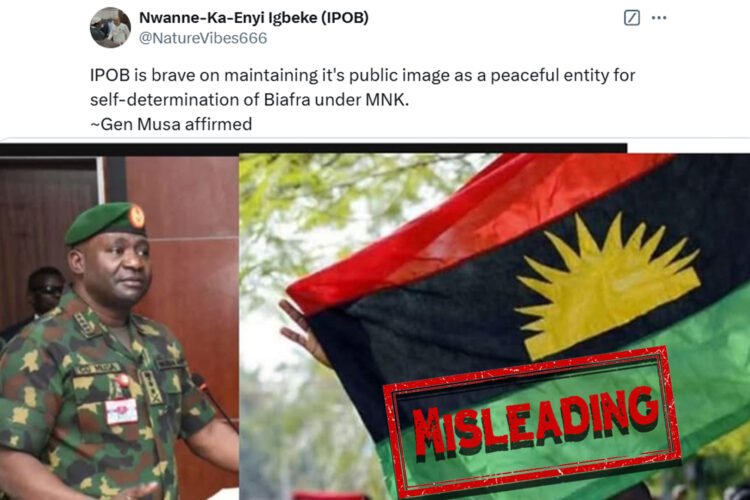750x500 pixels.
Task: Open the photo of the general in camouflage
Action: (120, 328)
